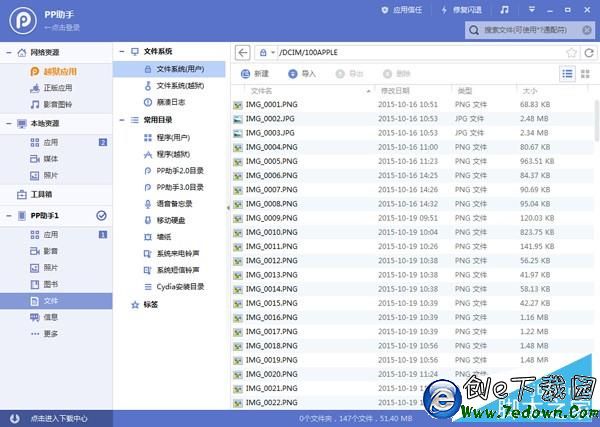Image resolution: width=600 pixels, height=427 pixels.
Task: Toggle the PP助手1 device check mark
Action: tap(101, 216)
